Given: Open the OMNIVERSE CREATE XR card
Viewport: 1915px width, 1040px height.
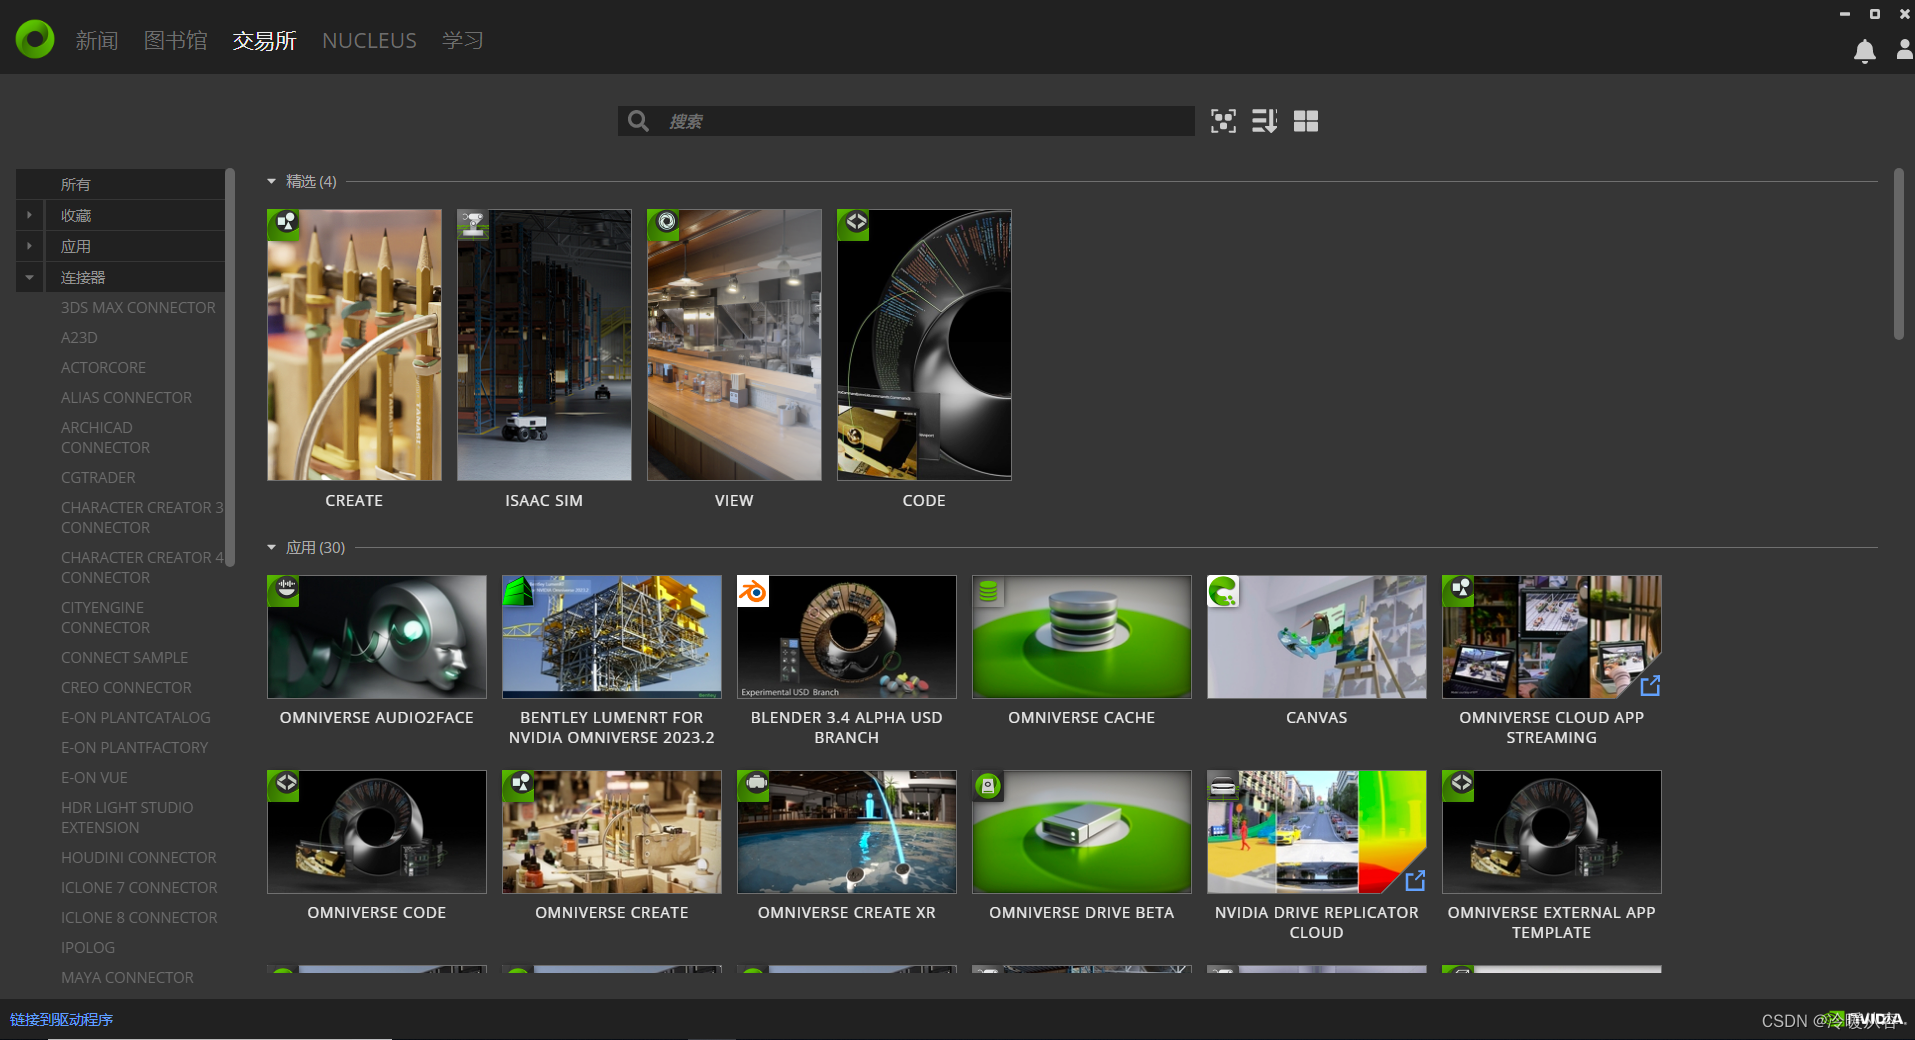Looking at the screenshot, I should tap(847, 832).
